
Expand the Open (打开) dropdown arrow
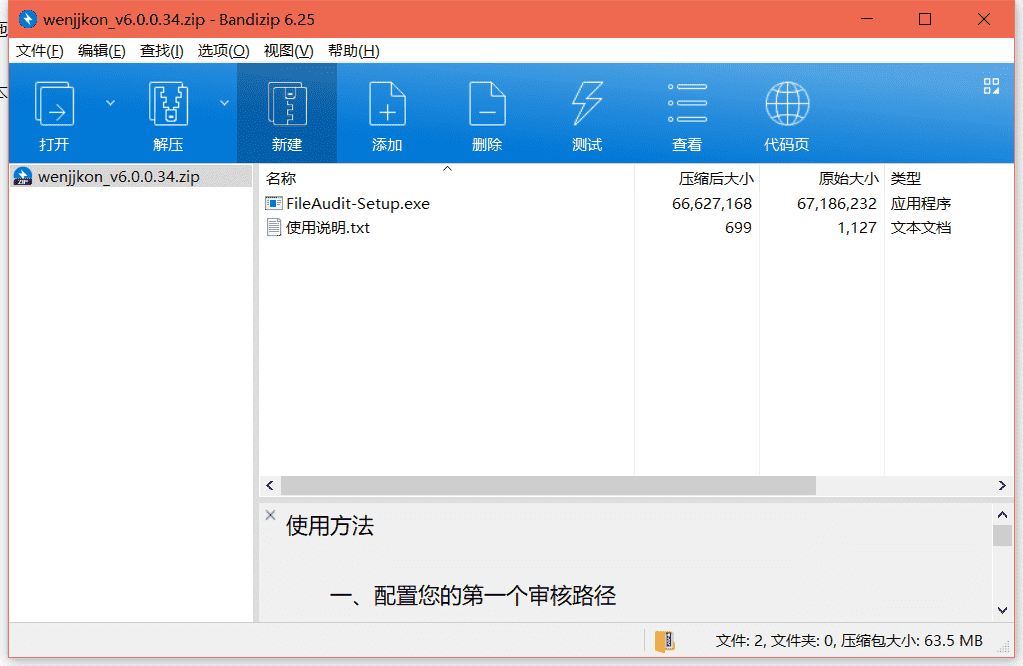[110, 103]
